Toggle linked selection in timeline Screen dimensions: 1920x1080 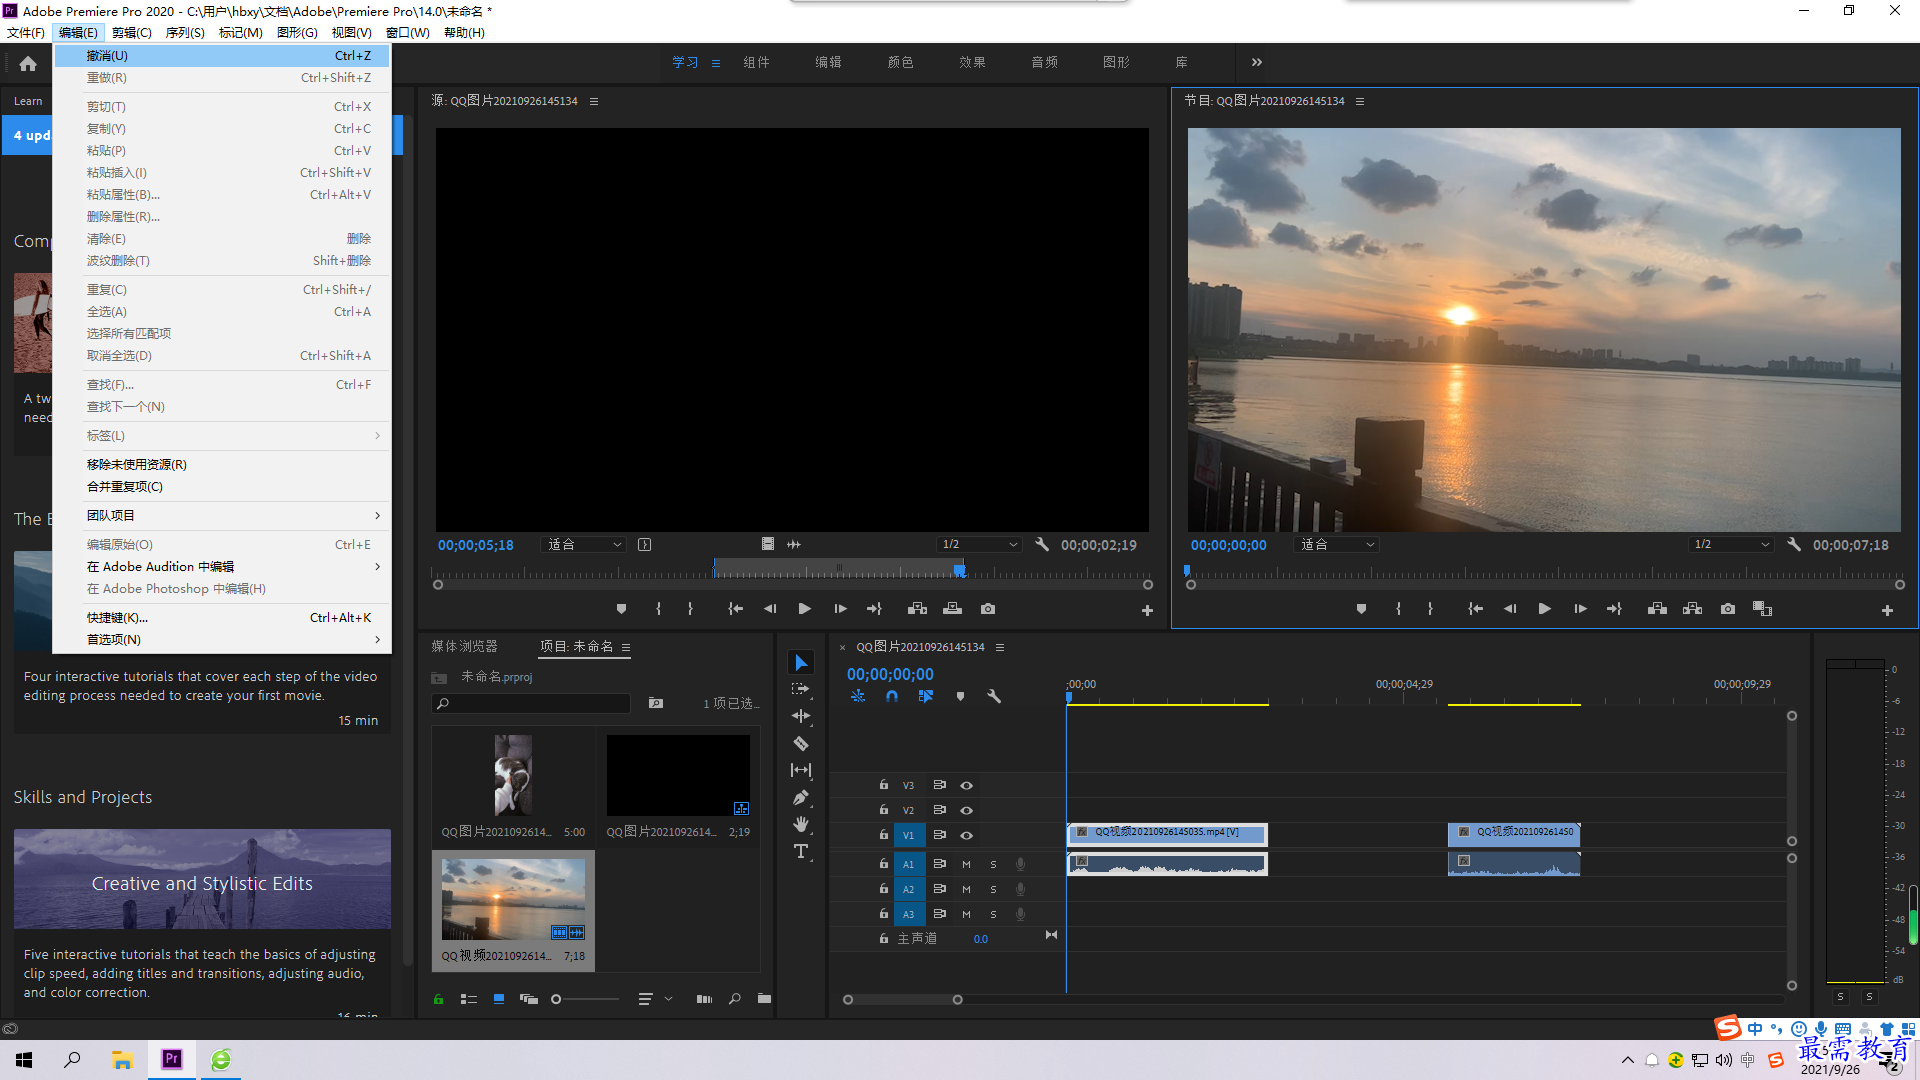coord(926,696)
